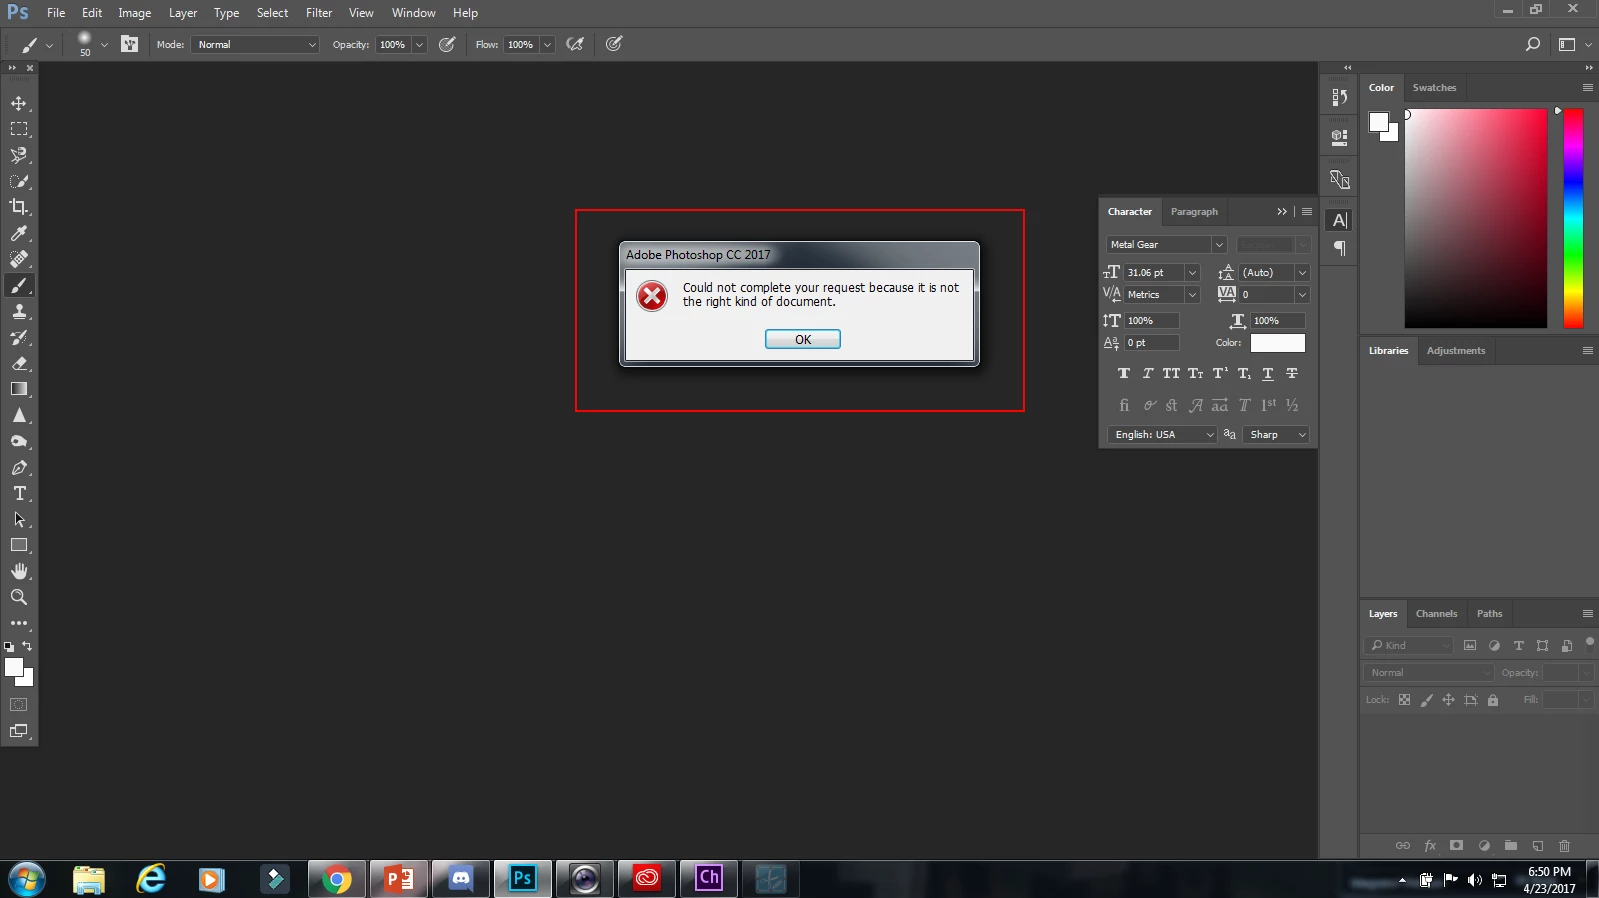
Task: Click the baseline shift 0 pt field
Action: pyautogui.click(x=1152, y=342)
